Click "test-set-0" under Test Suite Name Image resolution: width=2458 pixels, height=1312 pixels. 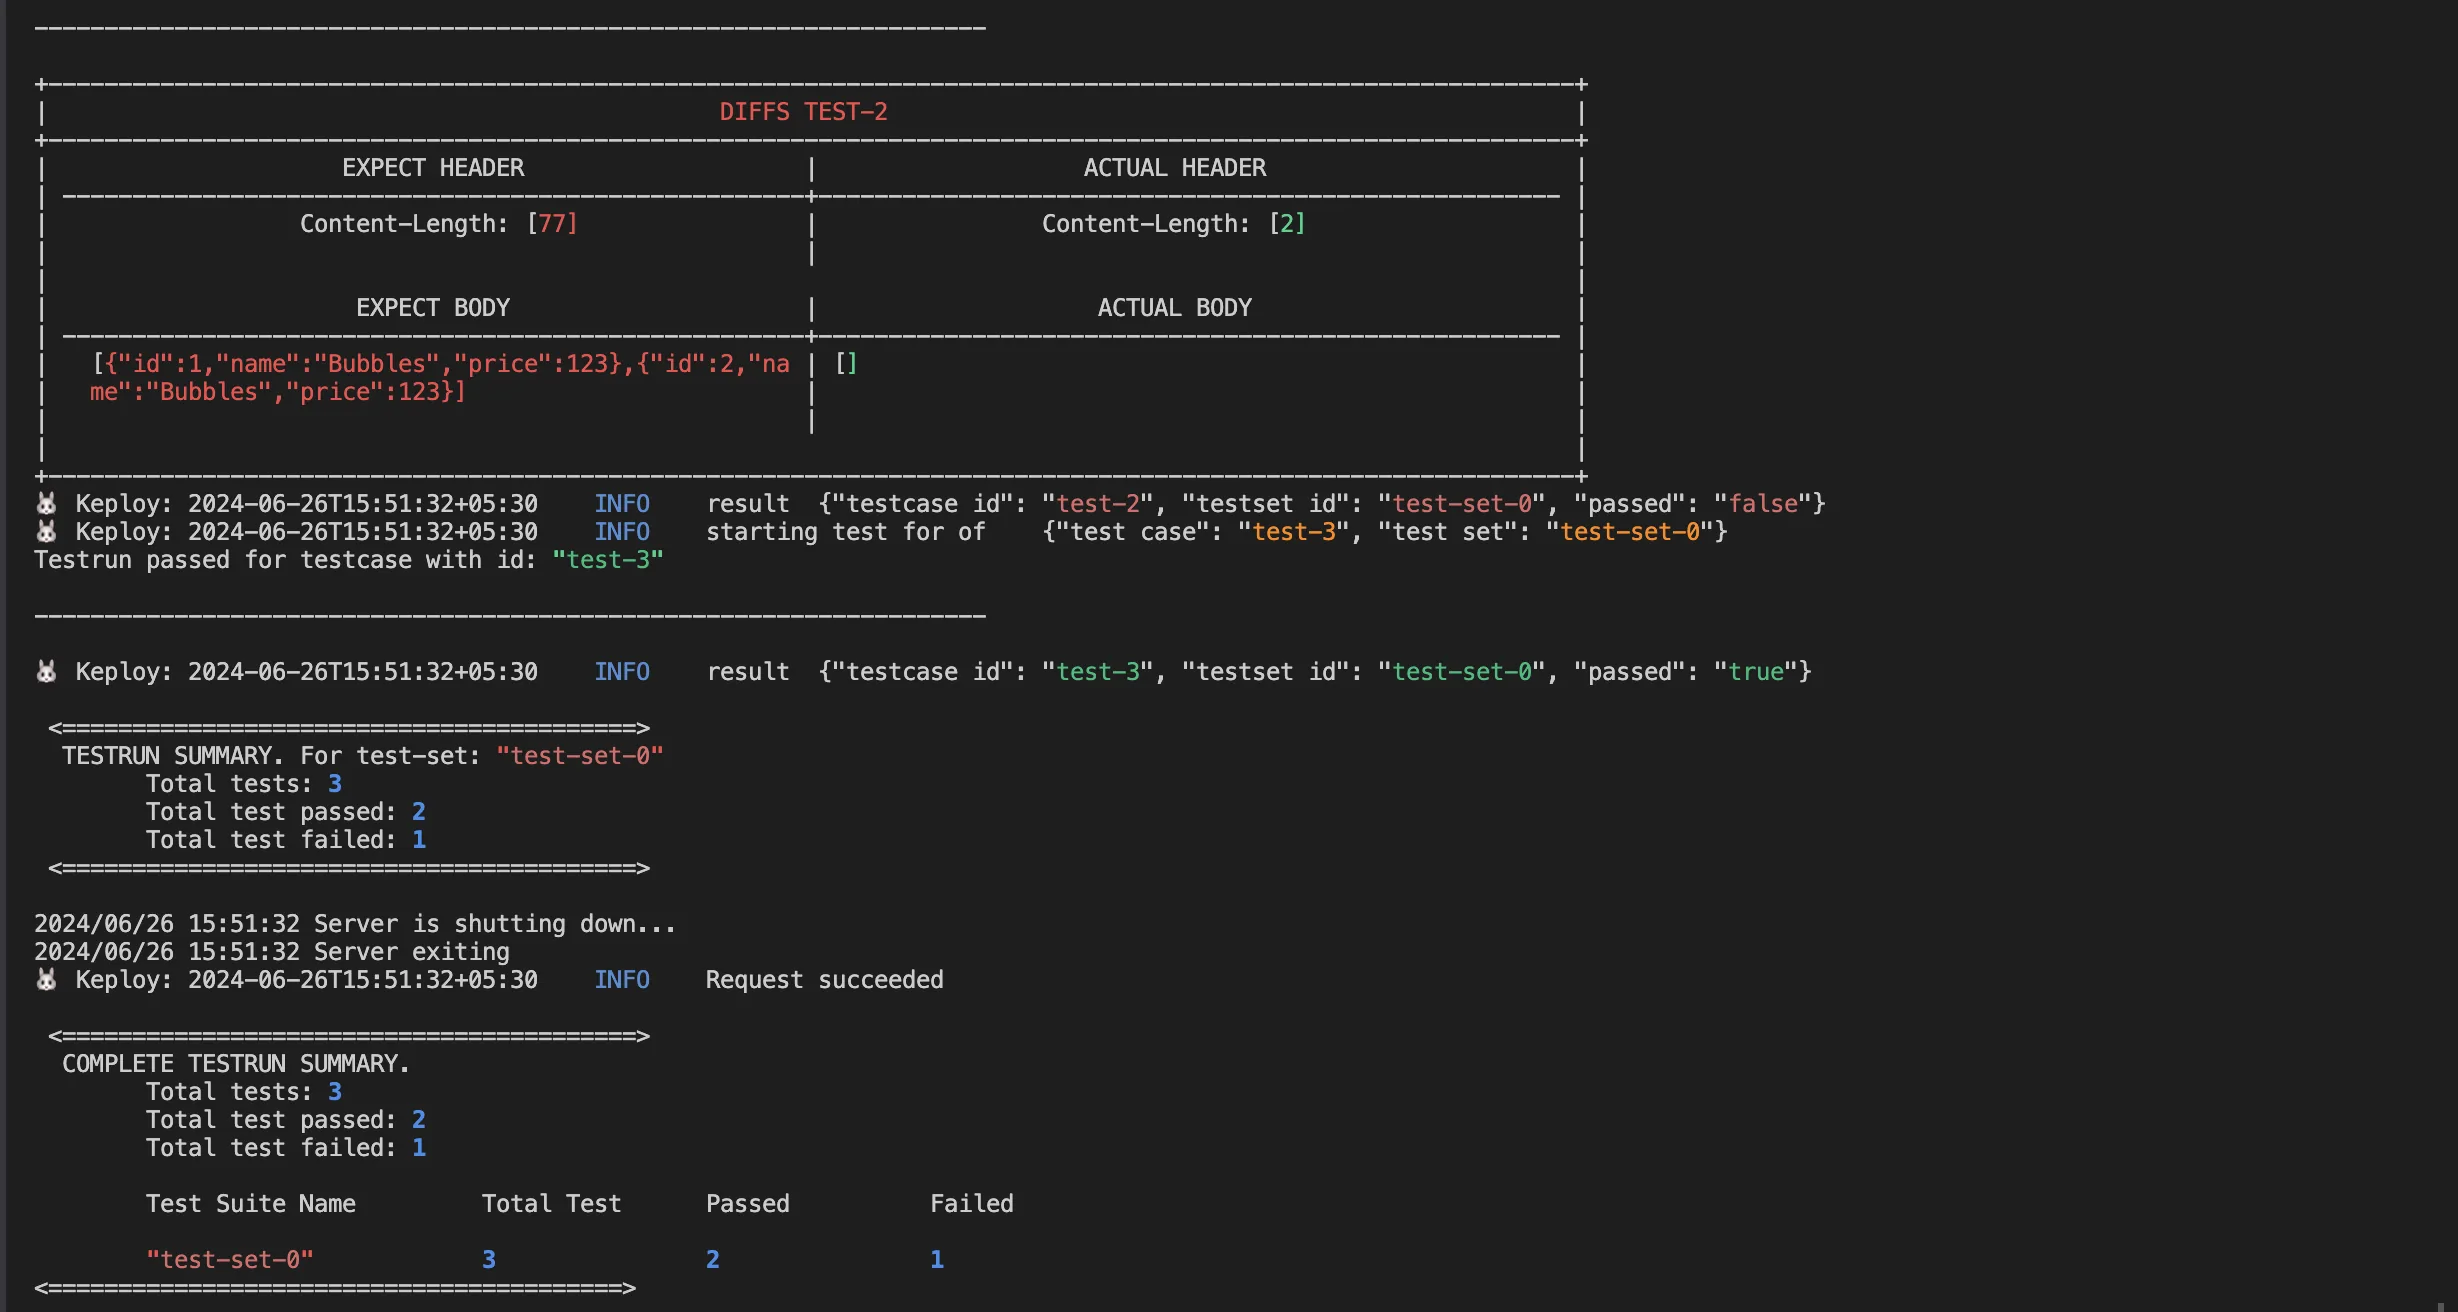coord(230,1260)
